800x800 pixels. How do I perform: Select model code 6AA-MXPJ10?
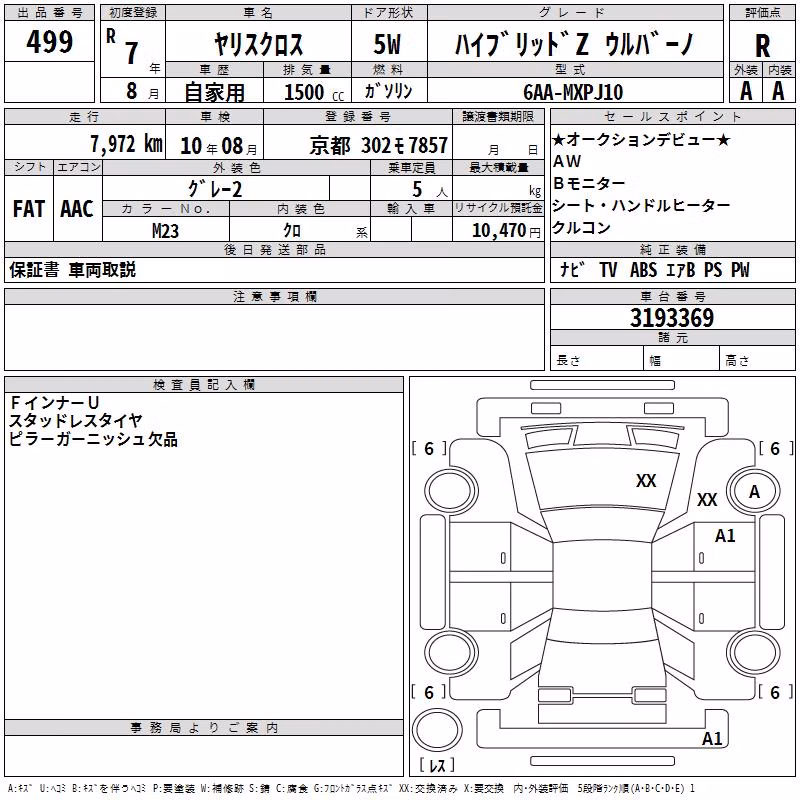coord(573,92)
